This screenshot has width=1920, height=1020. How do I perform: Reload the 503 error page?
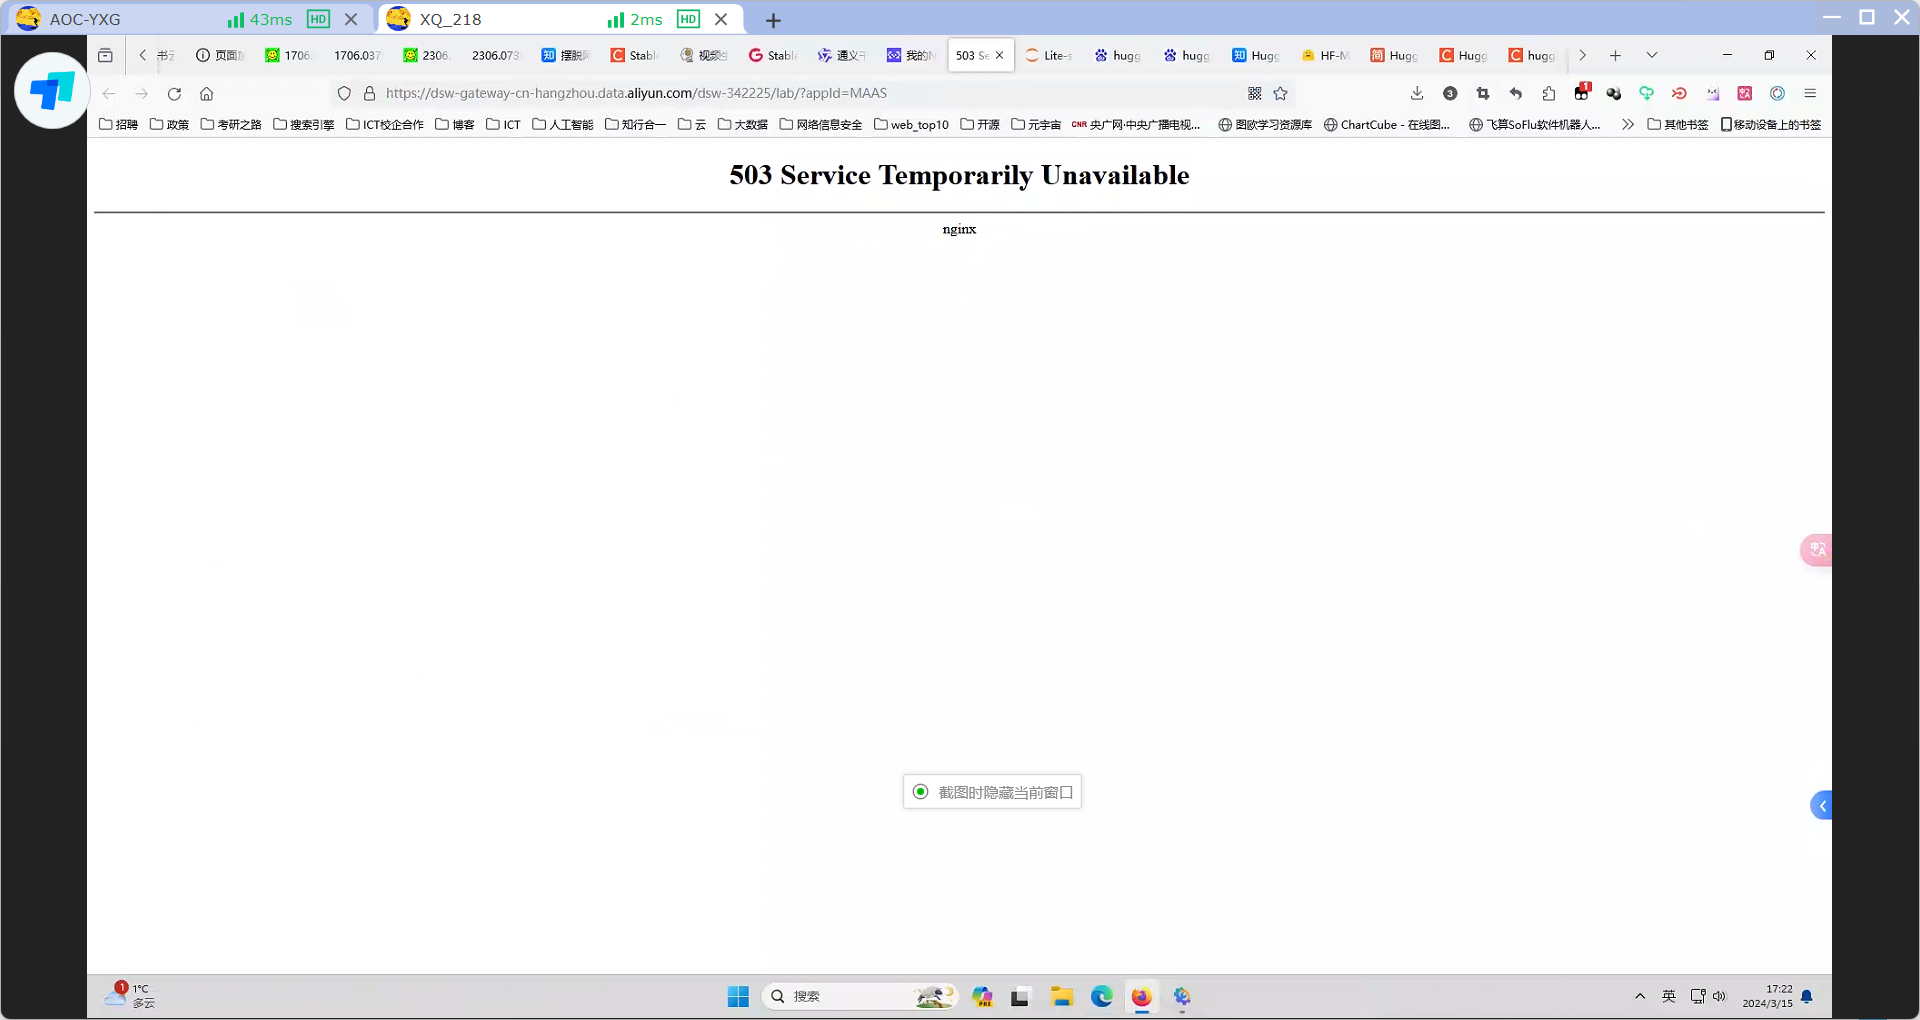pos(174,93)
